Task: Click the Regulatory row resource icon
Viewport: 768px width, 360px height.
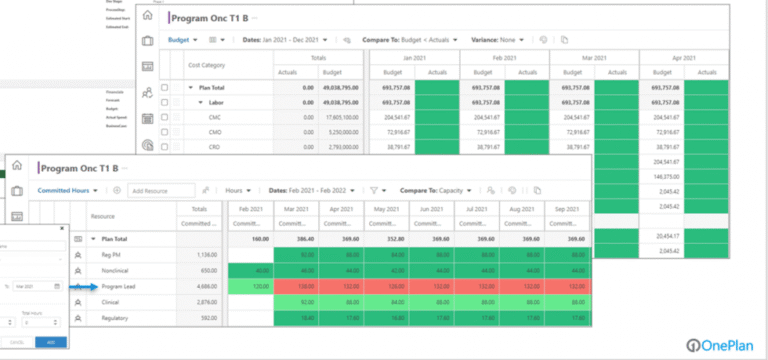Action: (x=78, y=318)
